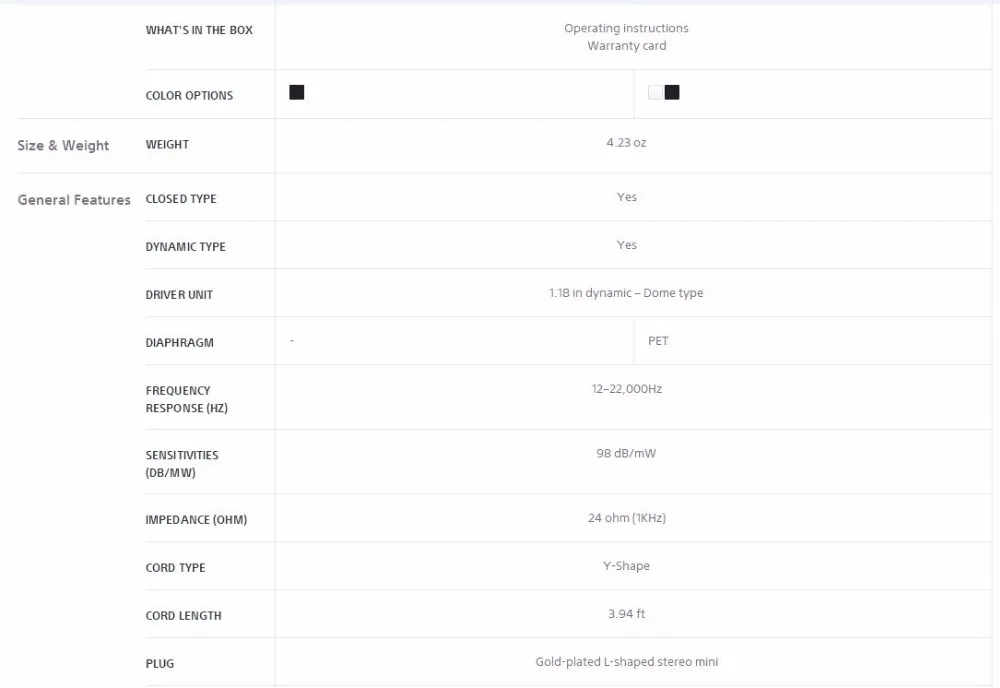Click the Size & Weight section heading
The image size is (1000, 688).
[x=63, y=145]
